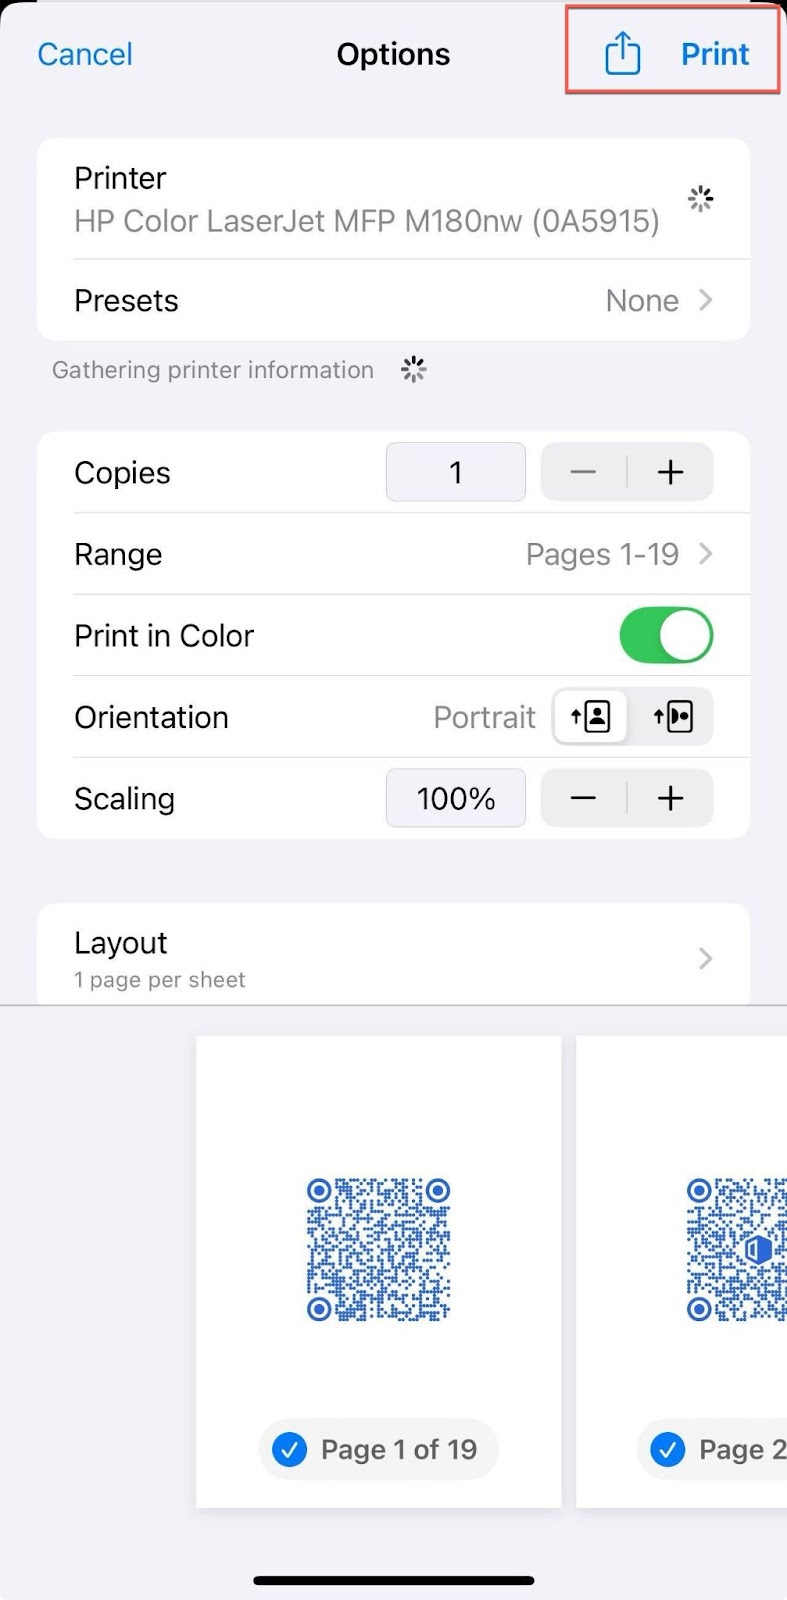Expand the Range showing Pages 1-19
Screen dimensions: 787x1600
(x=707, y=554)
